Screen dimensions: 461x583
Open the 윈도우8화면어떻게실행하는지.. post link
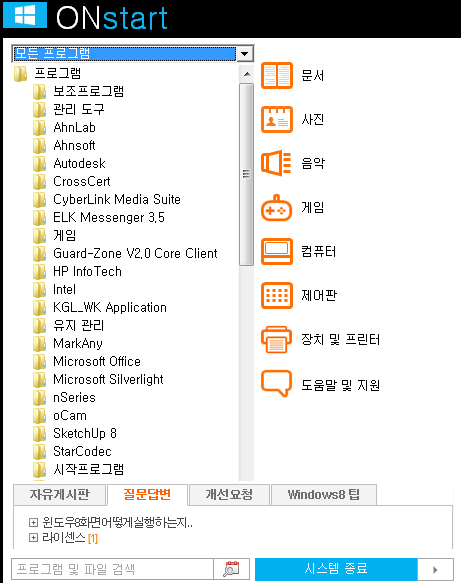pyautogui.click(x=117, y=523)
